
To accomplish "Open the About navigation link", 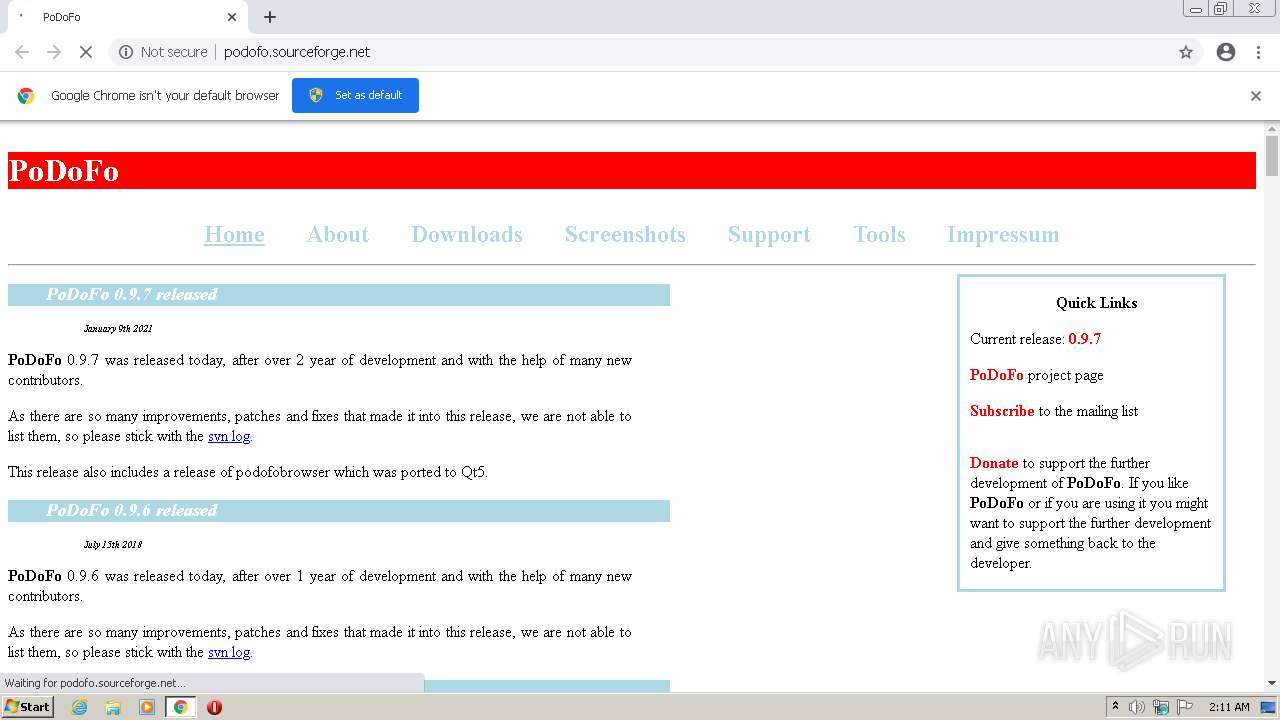I will pos(338,234).
